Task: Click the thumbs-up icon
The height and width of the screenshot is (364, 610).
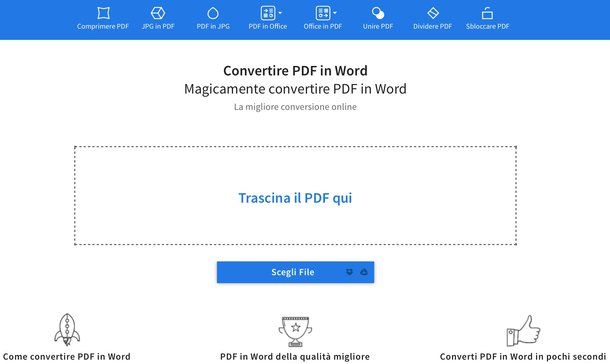Action: [523, 331]
